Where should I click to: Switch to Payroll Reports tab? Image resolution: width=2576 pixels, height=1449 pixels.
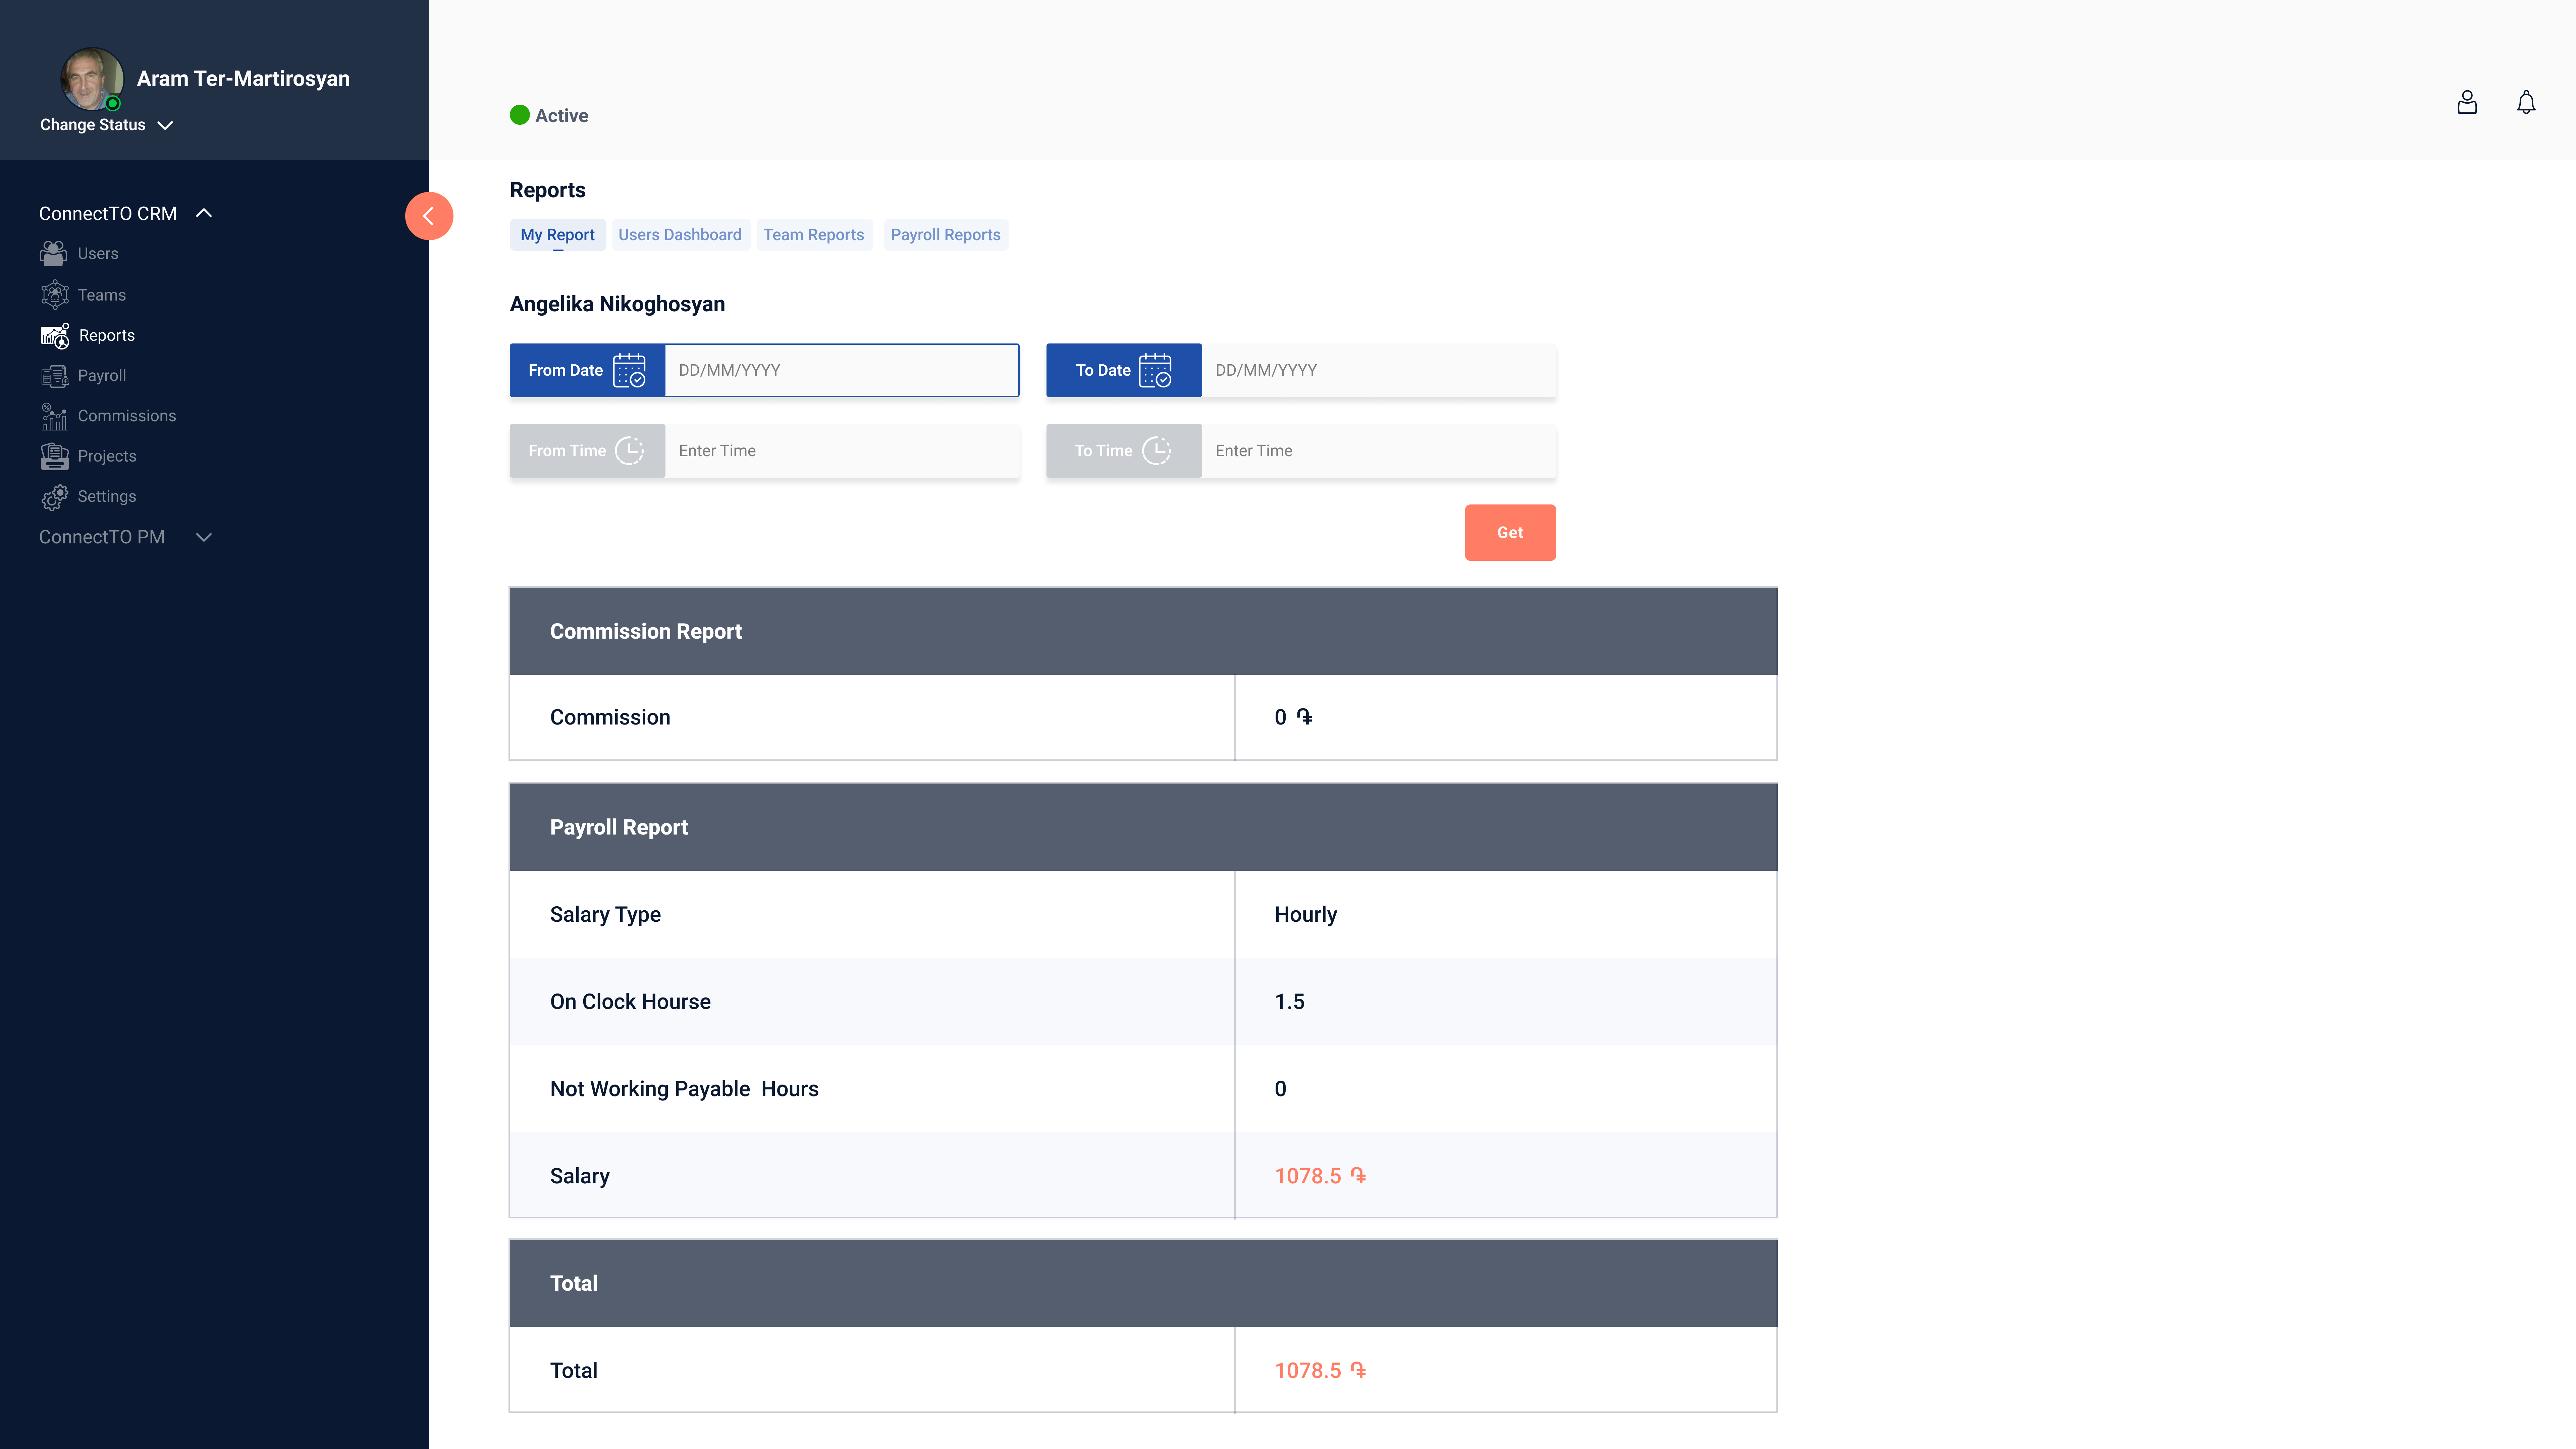tap(945, 235)
